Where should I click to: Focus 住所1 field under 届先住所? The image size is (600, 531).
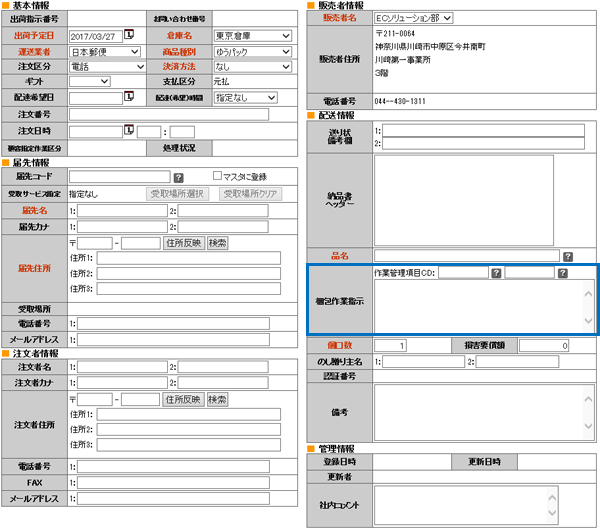click(189, 258)
